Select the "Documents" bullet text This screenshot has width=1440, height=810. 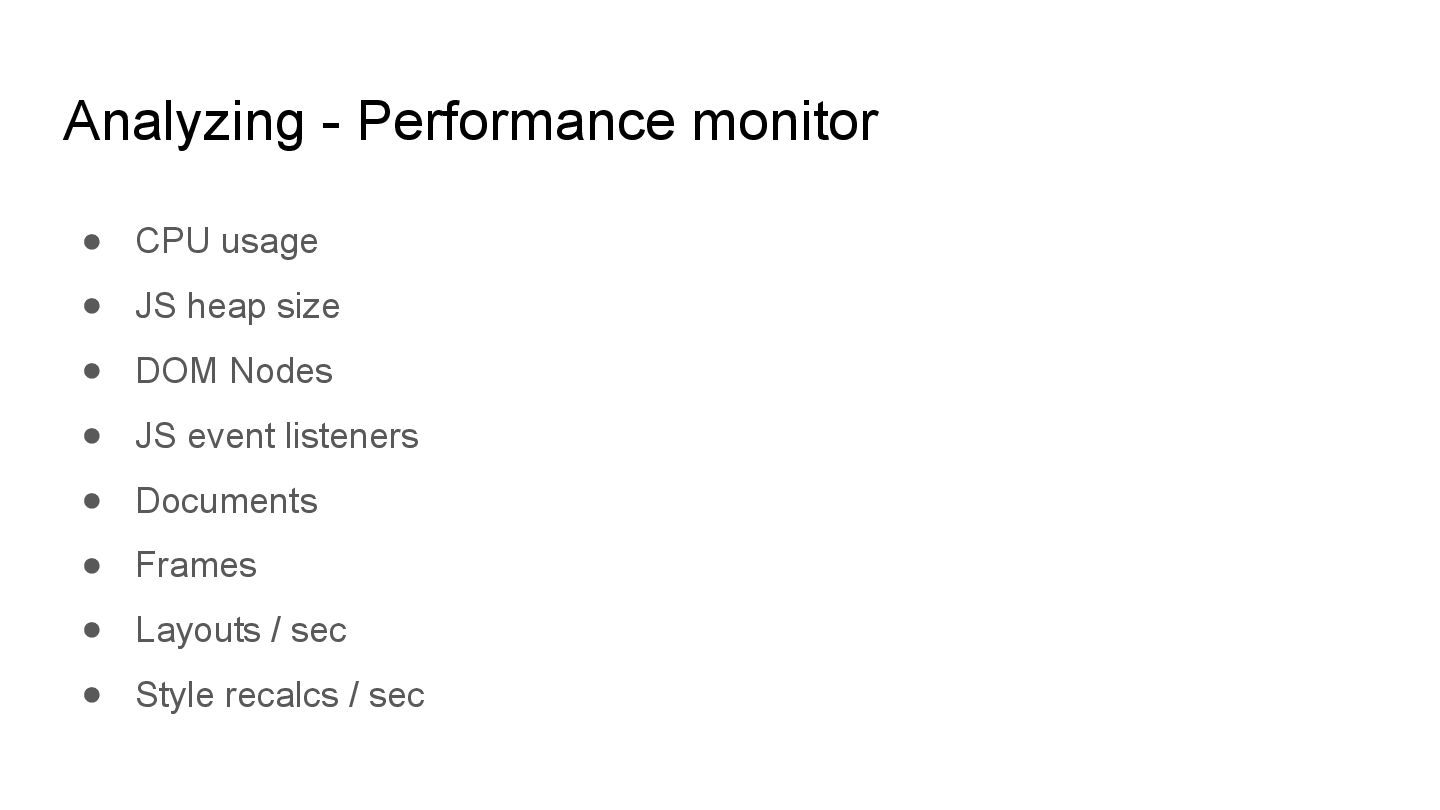point(226,501)
